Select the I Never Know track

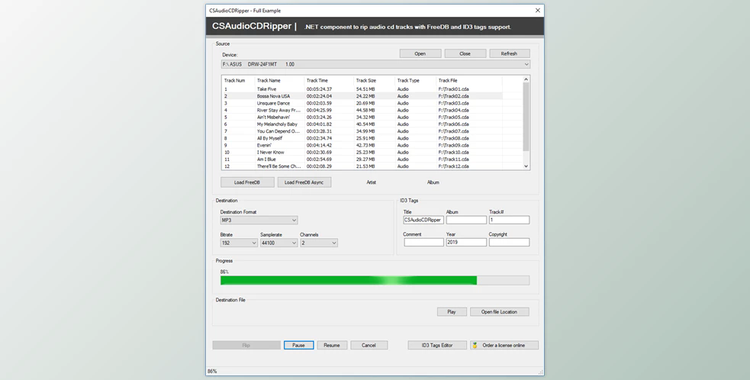[362, 152]
